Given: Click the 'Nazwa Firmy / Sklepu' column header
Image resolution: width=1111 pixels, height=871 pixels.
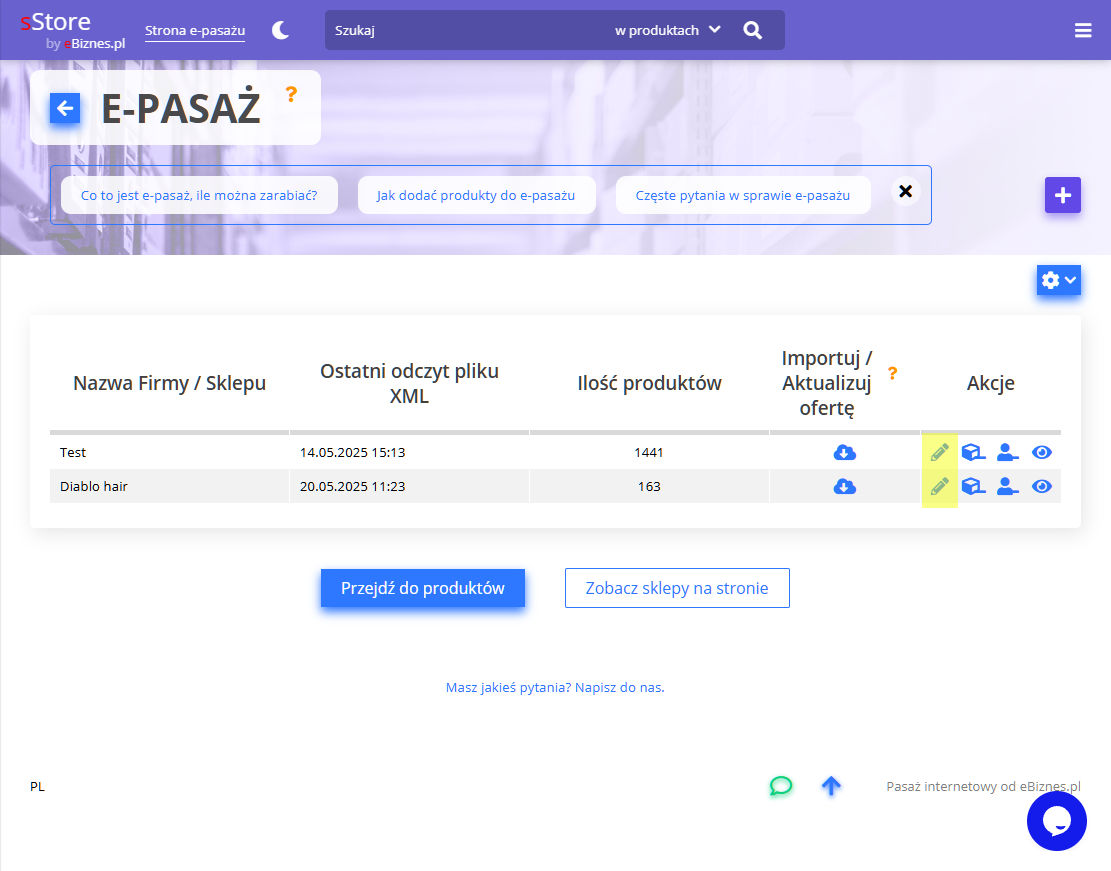Looking at the screenshot, I should pos(169,383).
